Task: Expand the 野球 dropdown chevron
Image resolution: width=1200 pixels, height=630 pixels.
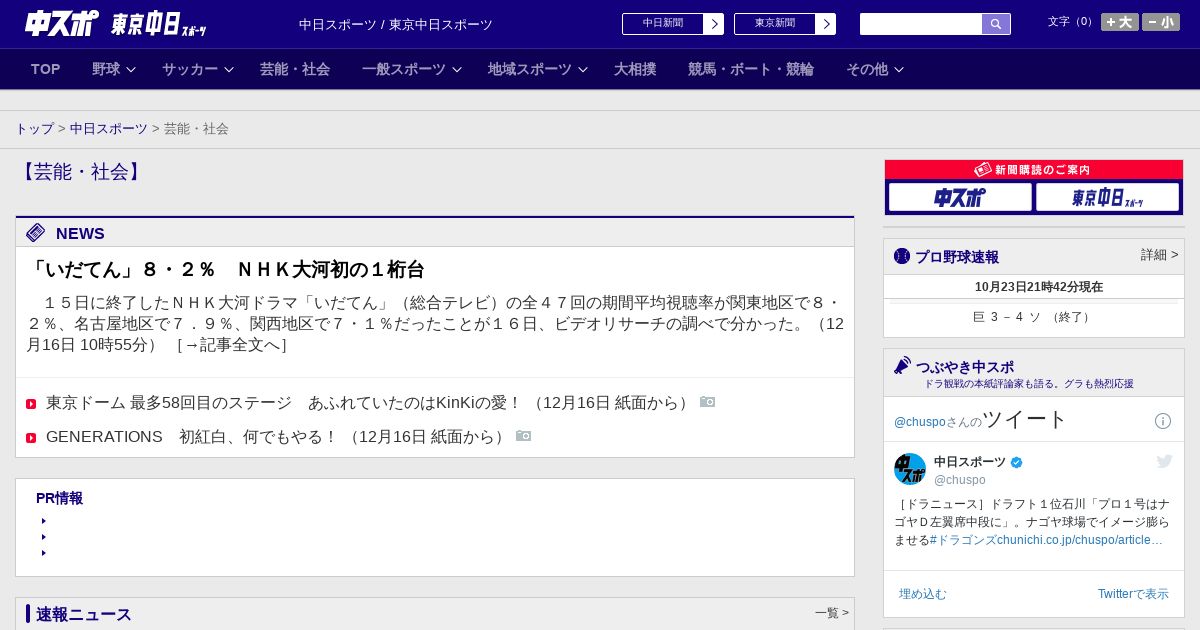Action: [x=131, y=70]
